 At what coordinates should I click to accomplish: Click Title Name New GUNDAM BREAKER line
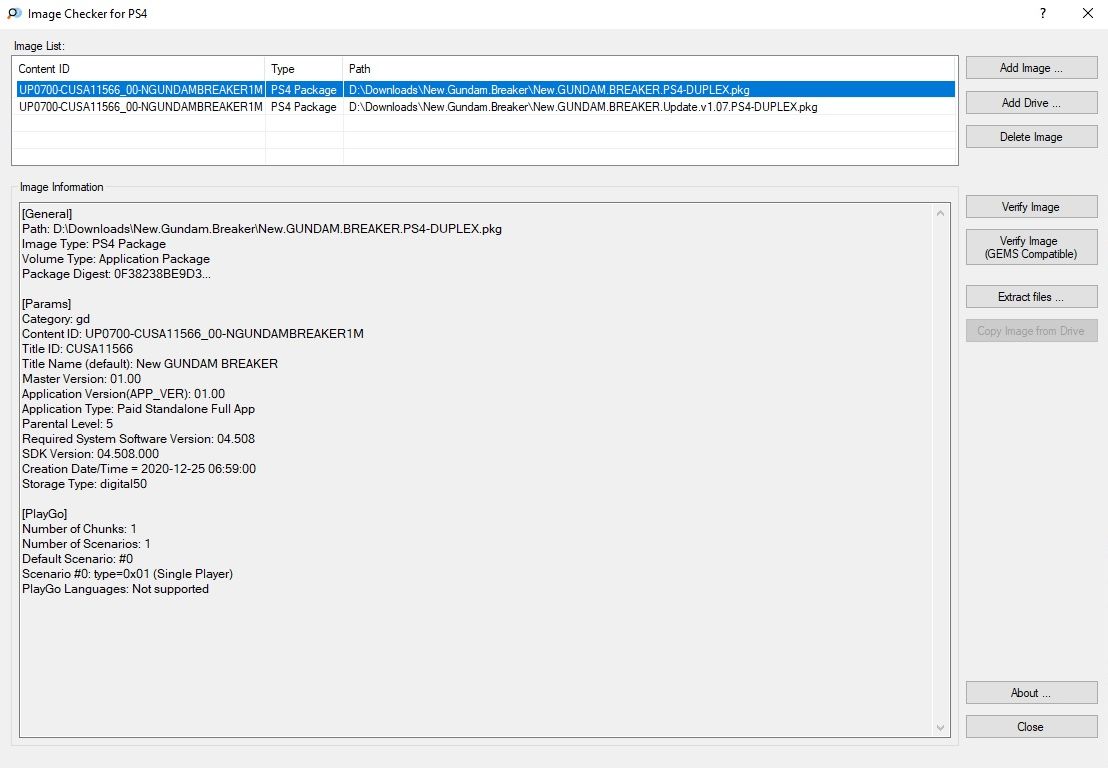pos(150,363)
